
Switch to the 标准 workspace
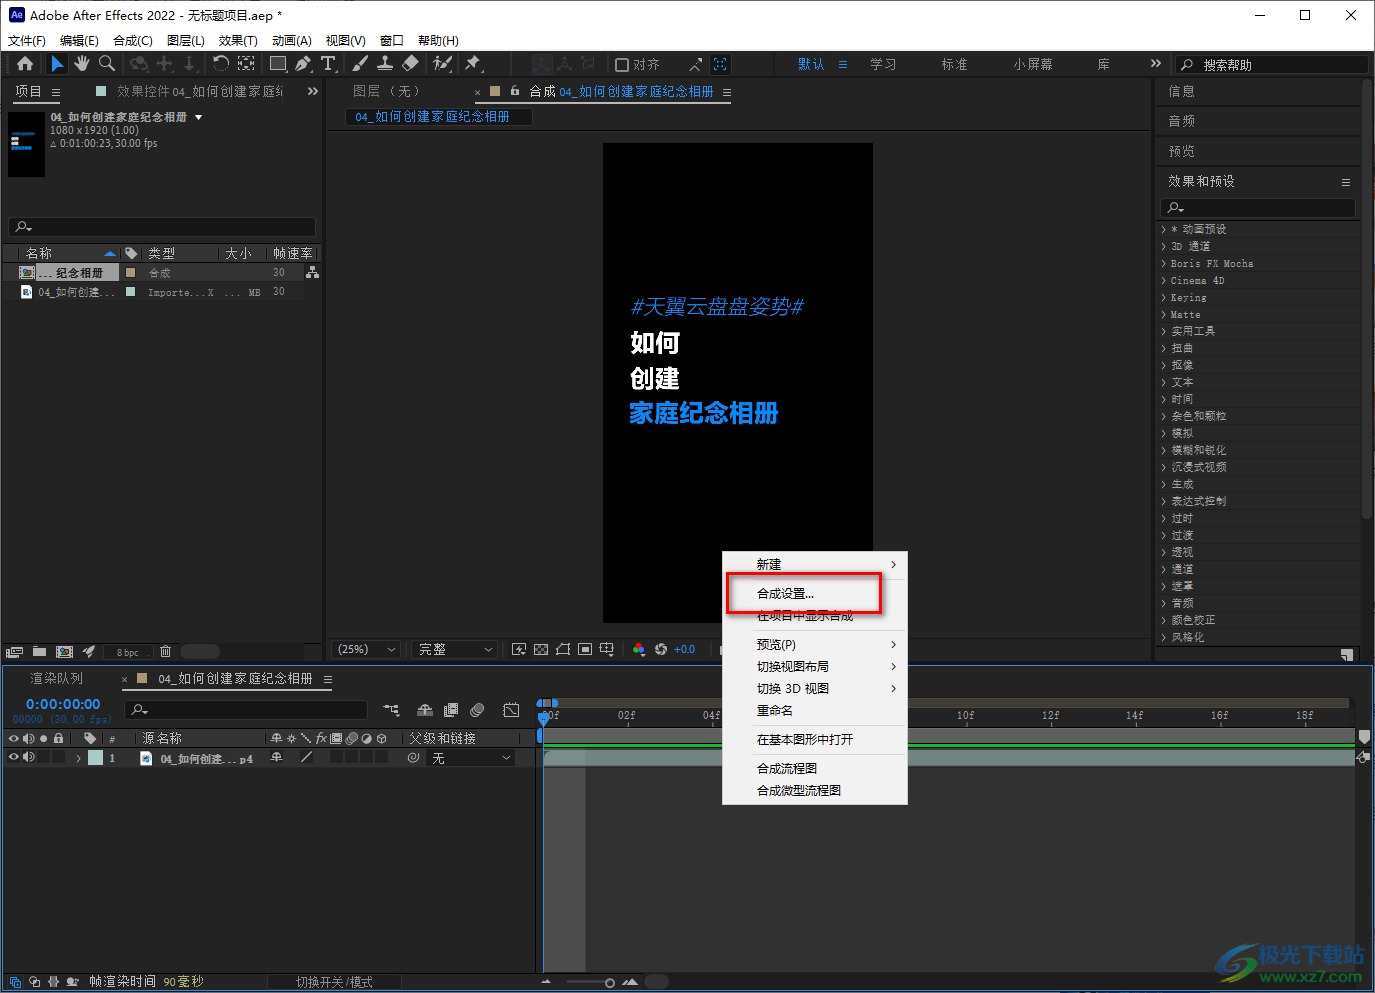pos(954,65)
